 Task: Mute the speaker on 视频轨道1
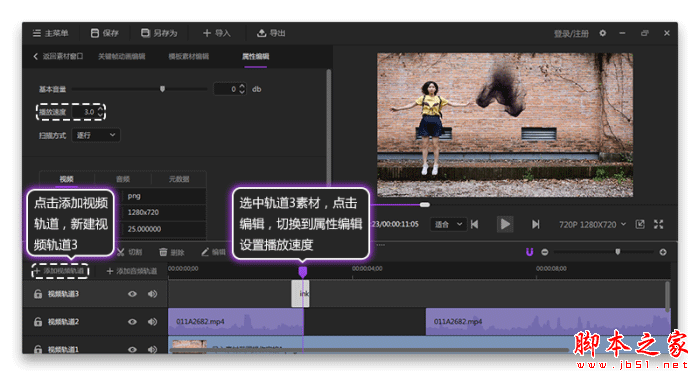(153, 349)
